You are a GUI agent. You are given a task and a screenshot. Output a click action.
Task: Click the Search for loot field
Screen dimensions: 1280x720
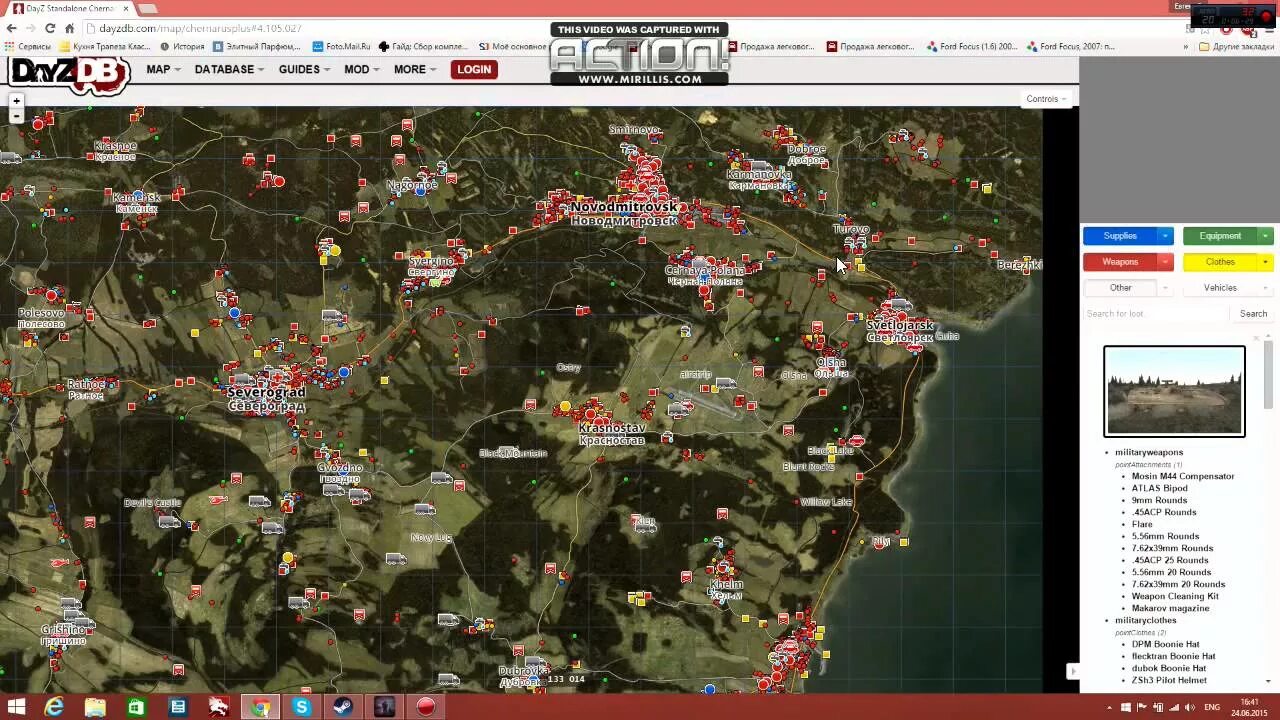click(1157, 314)
